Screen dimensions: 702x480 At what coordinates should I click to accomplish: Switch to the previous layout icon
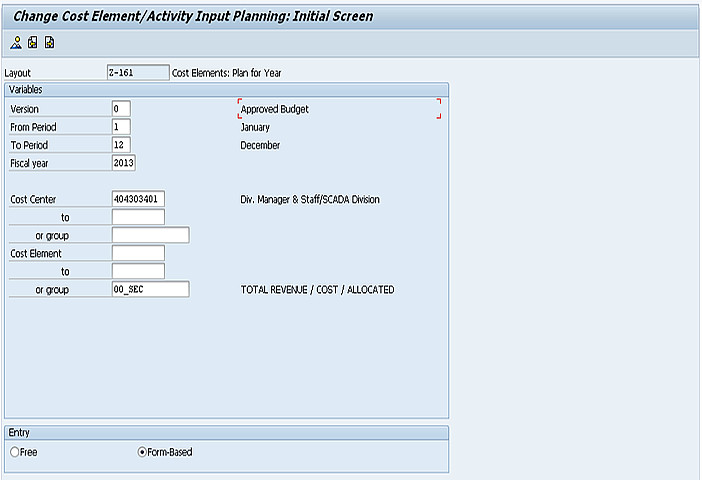[33, 43]
